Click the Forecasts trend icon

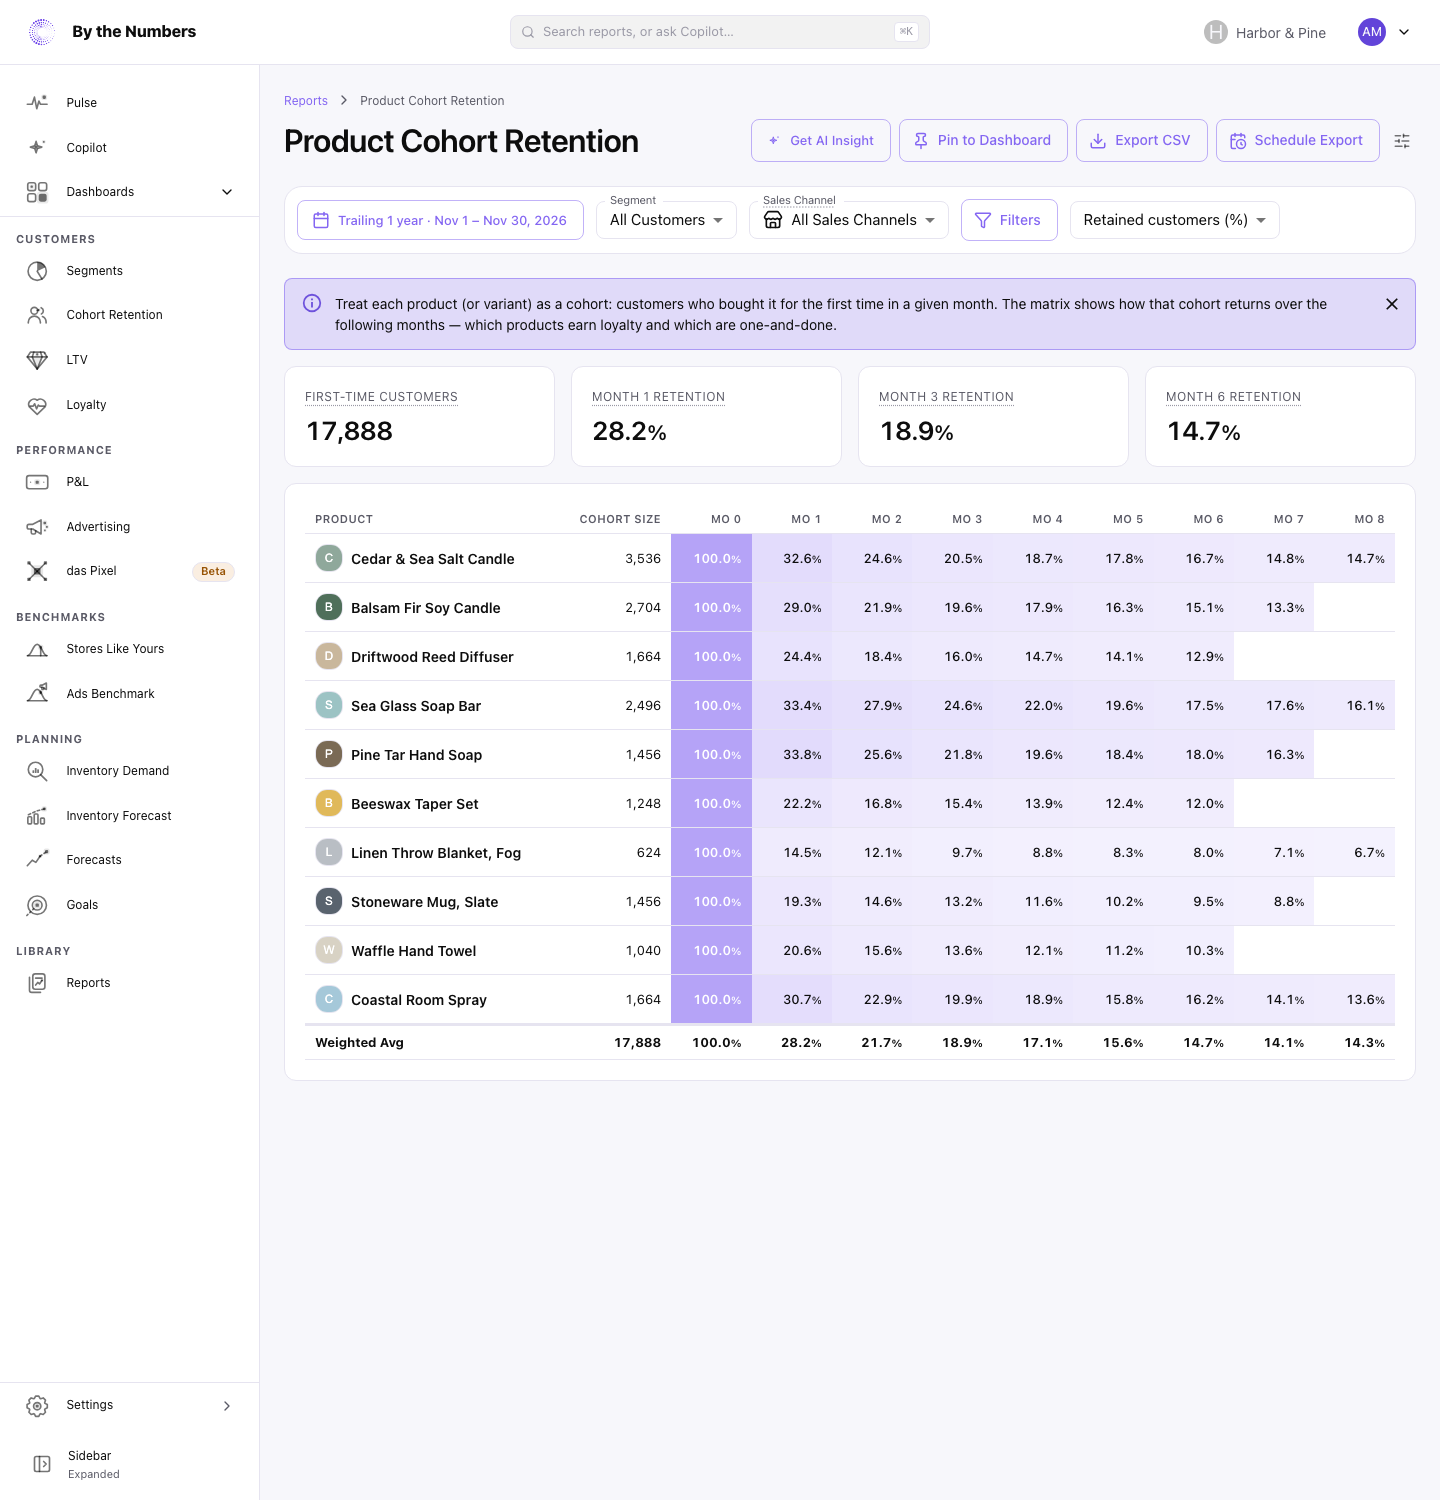tap(37, 860)
